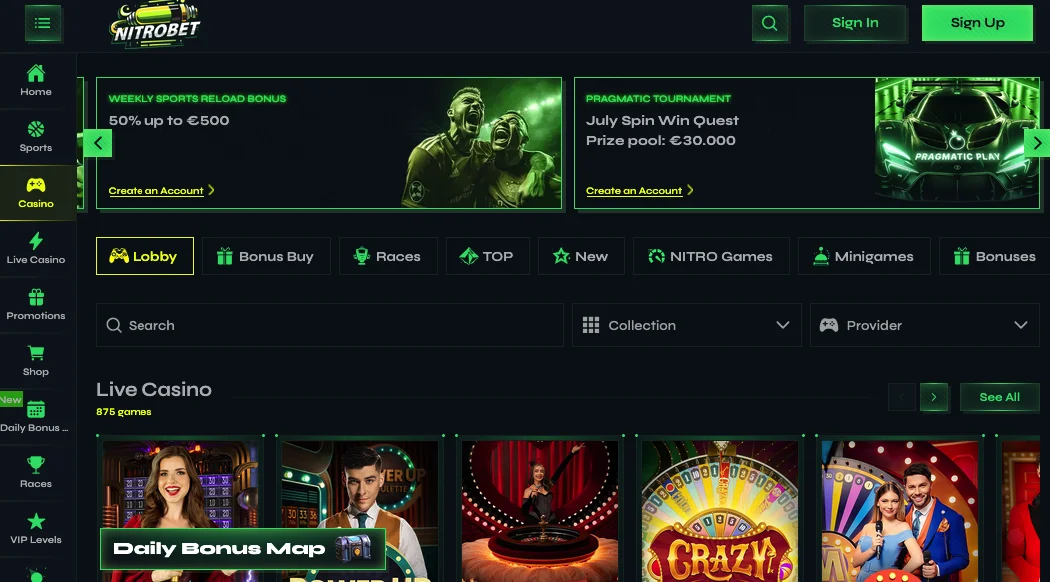
Task: Open Daily Bonus in the sidebar
Action: 36,417
